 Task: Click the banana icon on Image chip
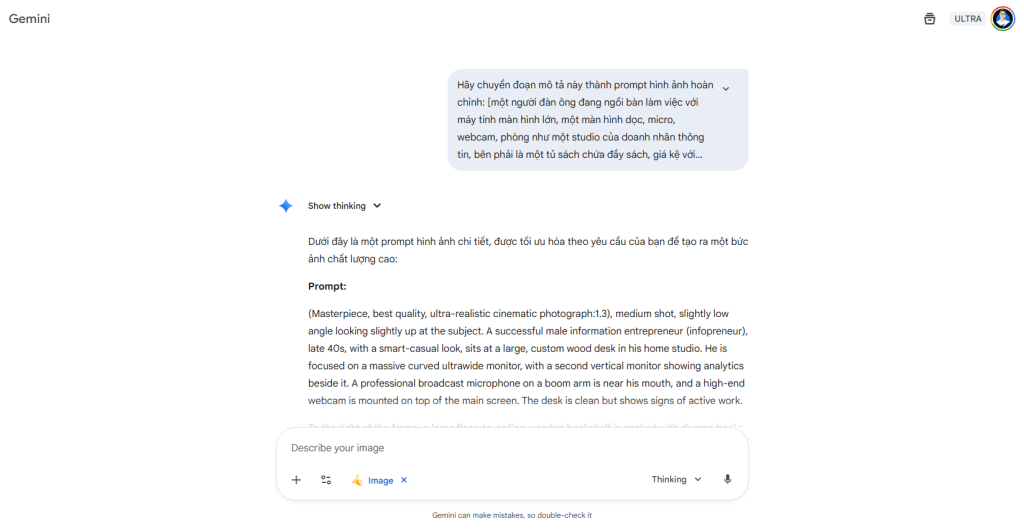[357, 480]
